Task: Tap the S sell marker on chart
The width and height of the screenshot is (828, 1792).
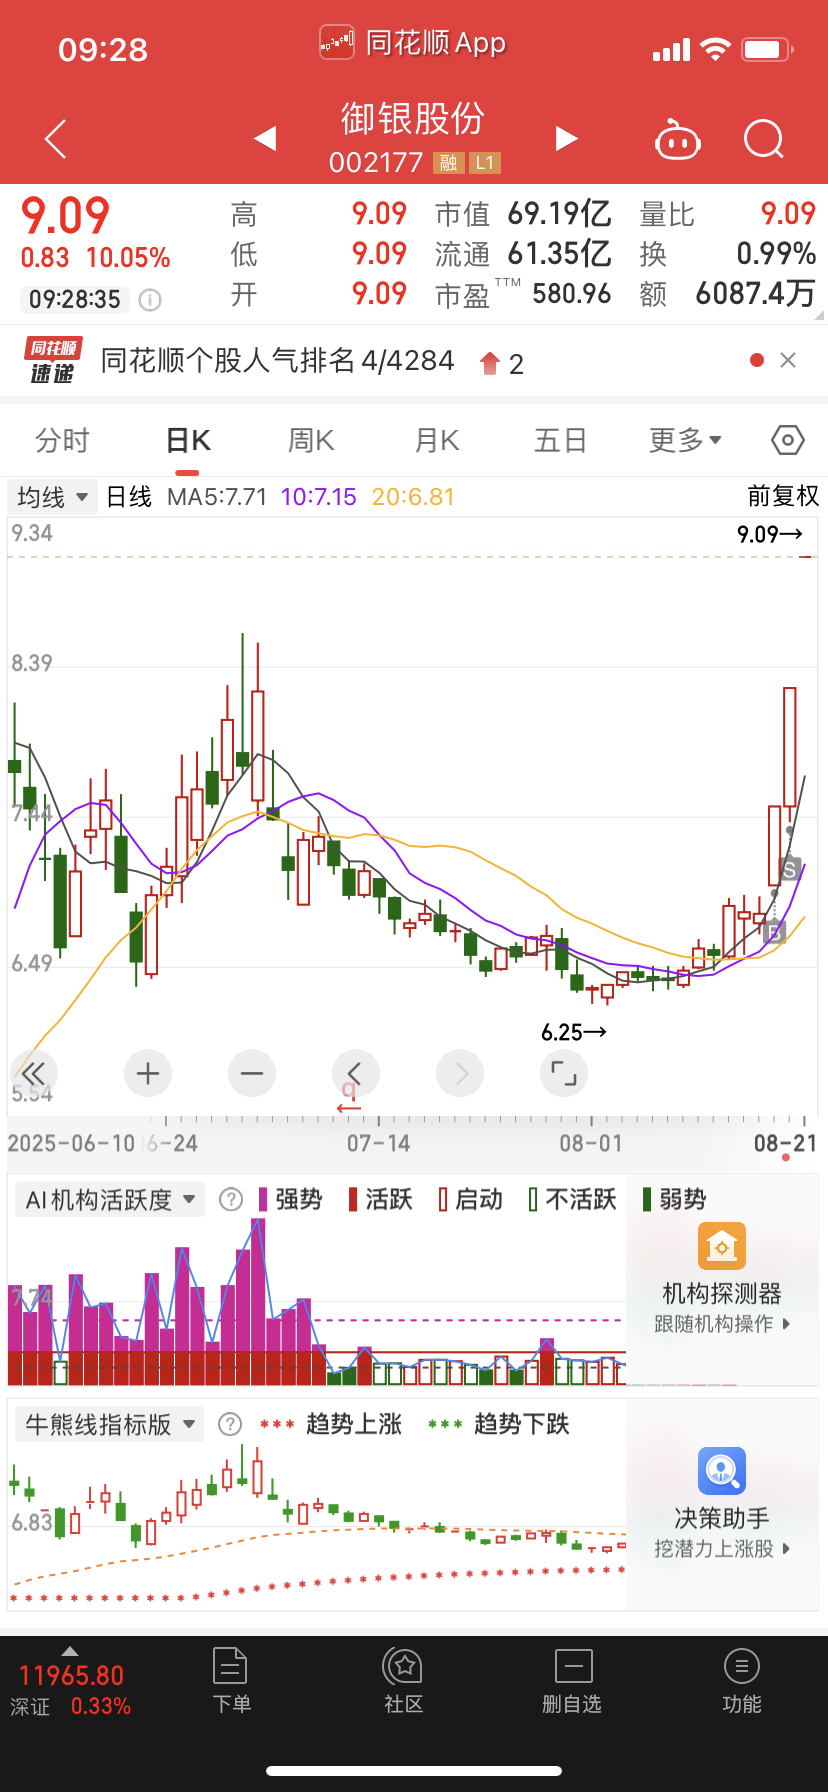Action: pyautogui.click(x=790, y=869)
